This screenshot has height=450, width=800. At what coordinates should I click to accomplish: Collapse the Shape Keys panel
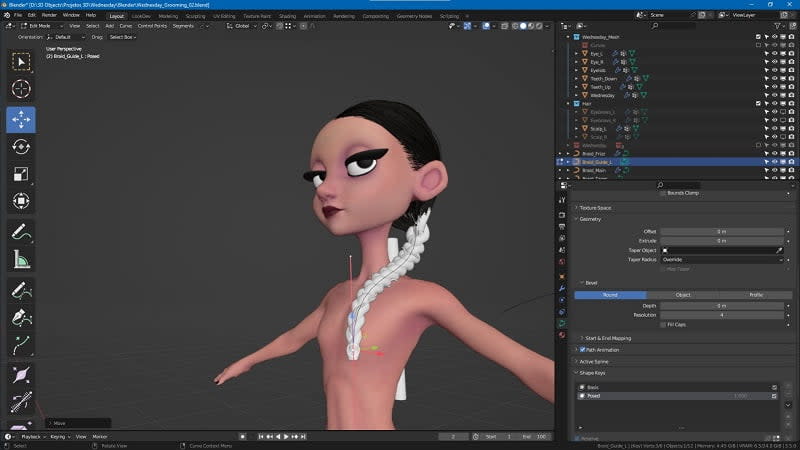pos(592,373)
